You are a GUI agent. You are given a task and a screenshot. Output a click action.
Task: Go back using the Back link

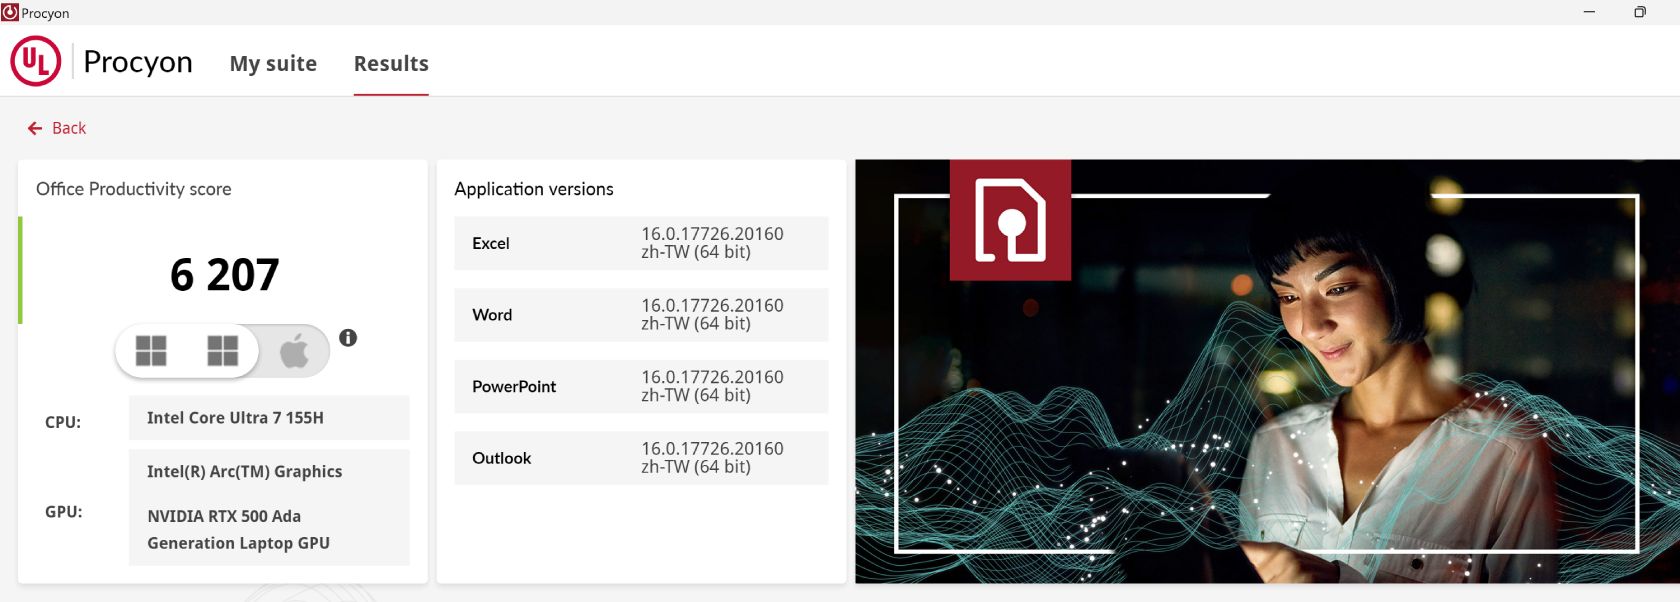click(57, 128)
